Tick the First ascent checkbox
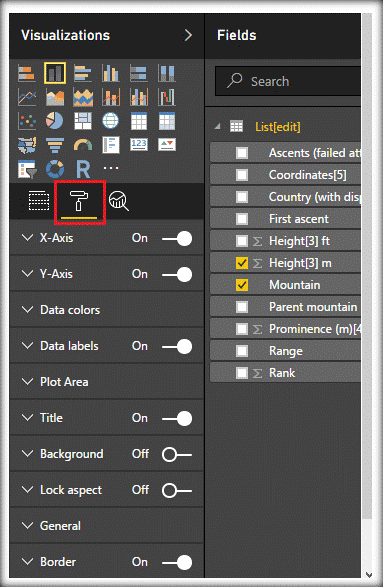383x587 pixels. pos(242,219)
